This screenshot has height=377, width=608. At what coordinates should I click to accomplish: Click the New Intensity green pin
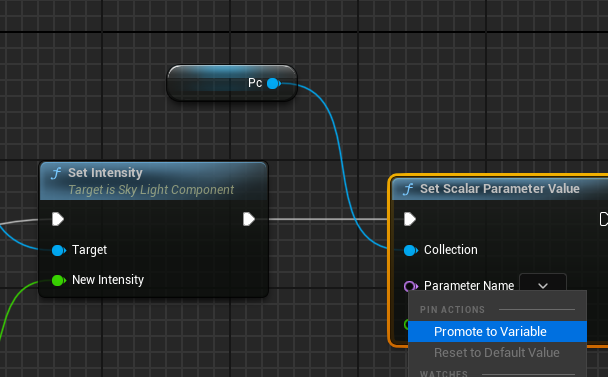click(x=59, y=280)
